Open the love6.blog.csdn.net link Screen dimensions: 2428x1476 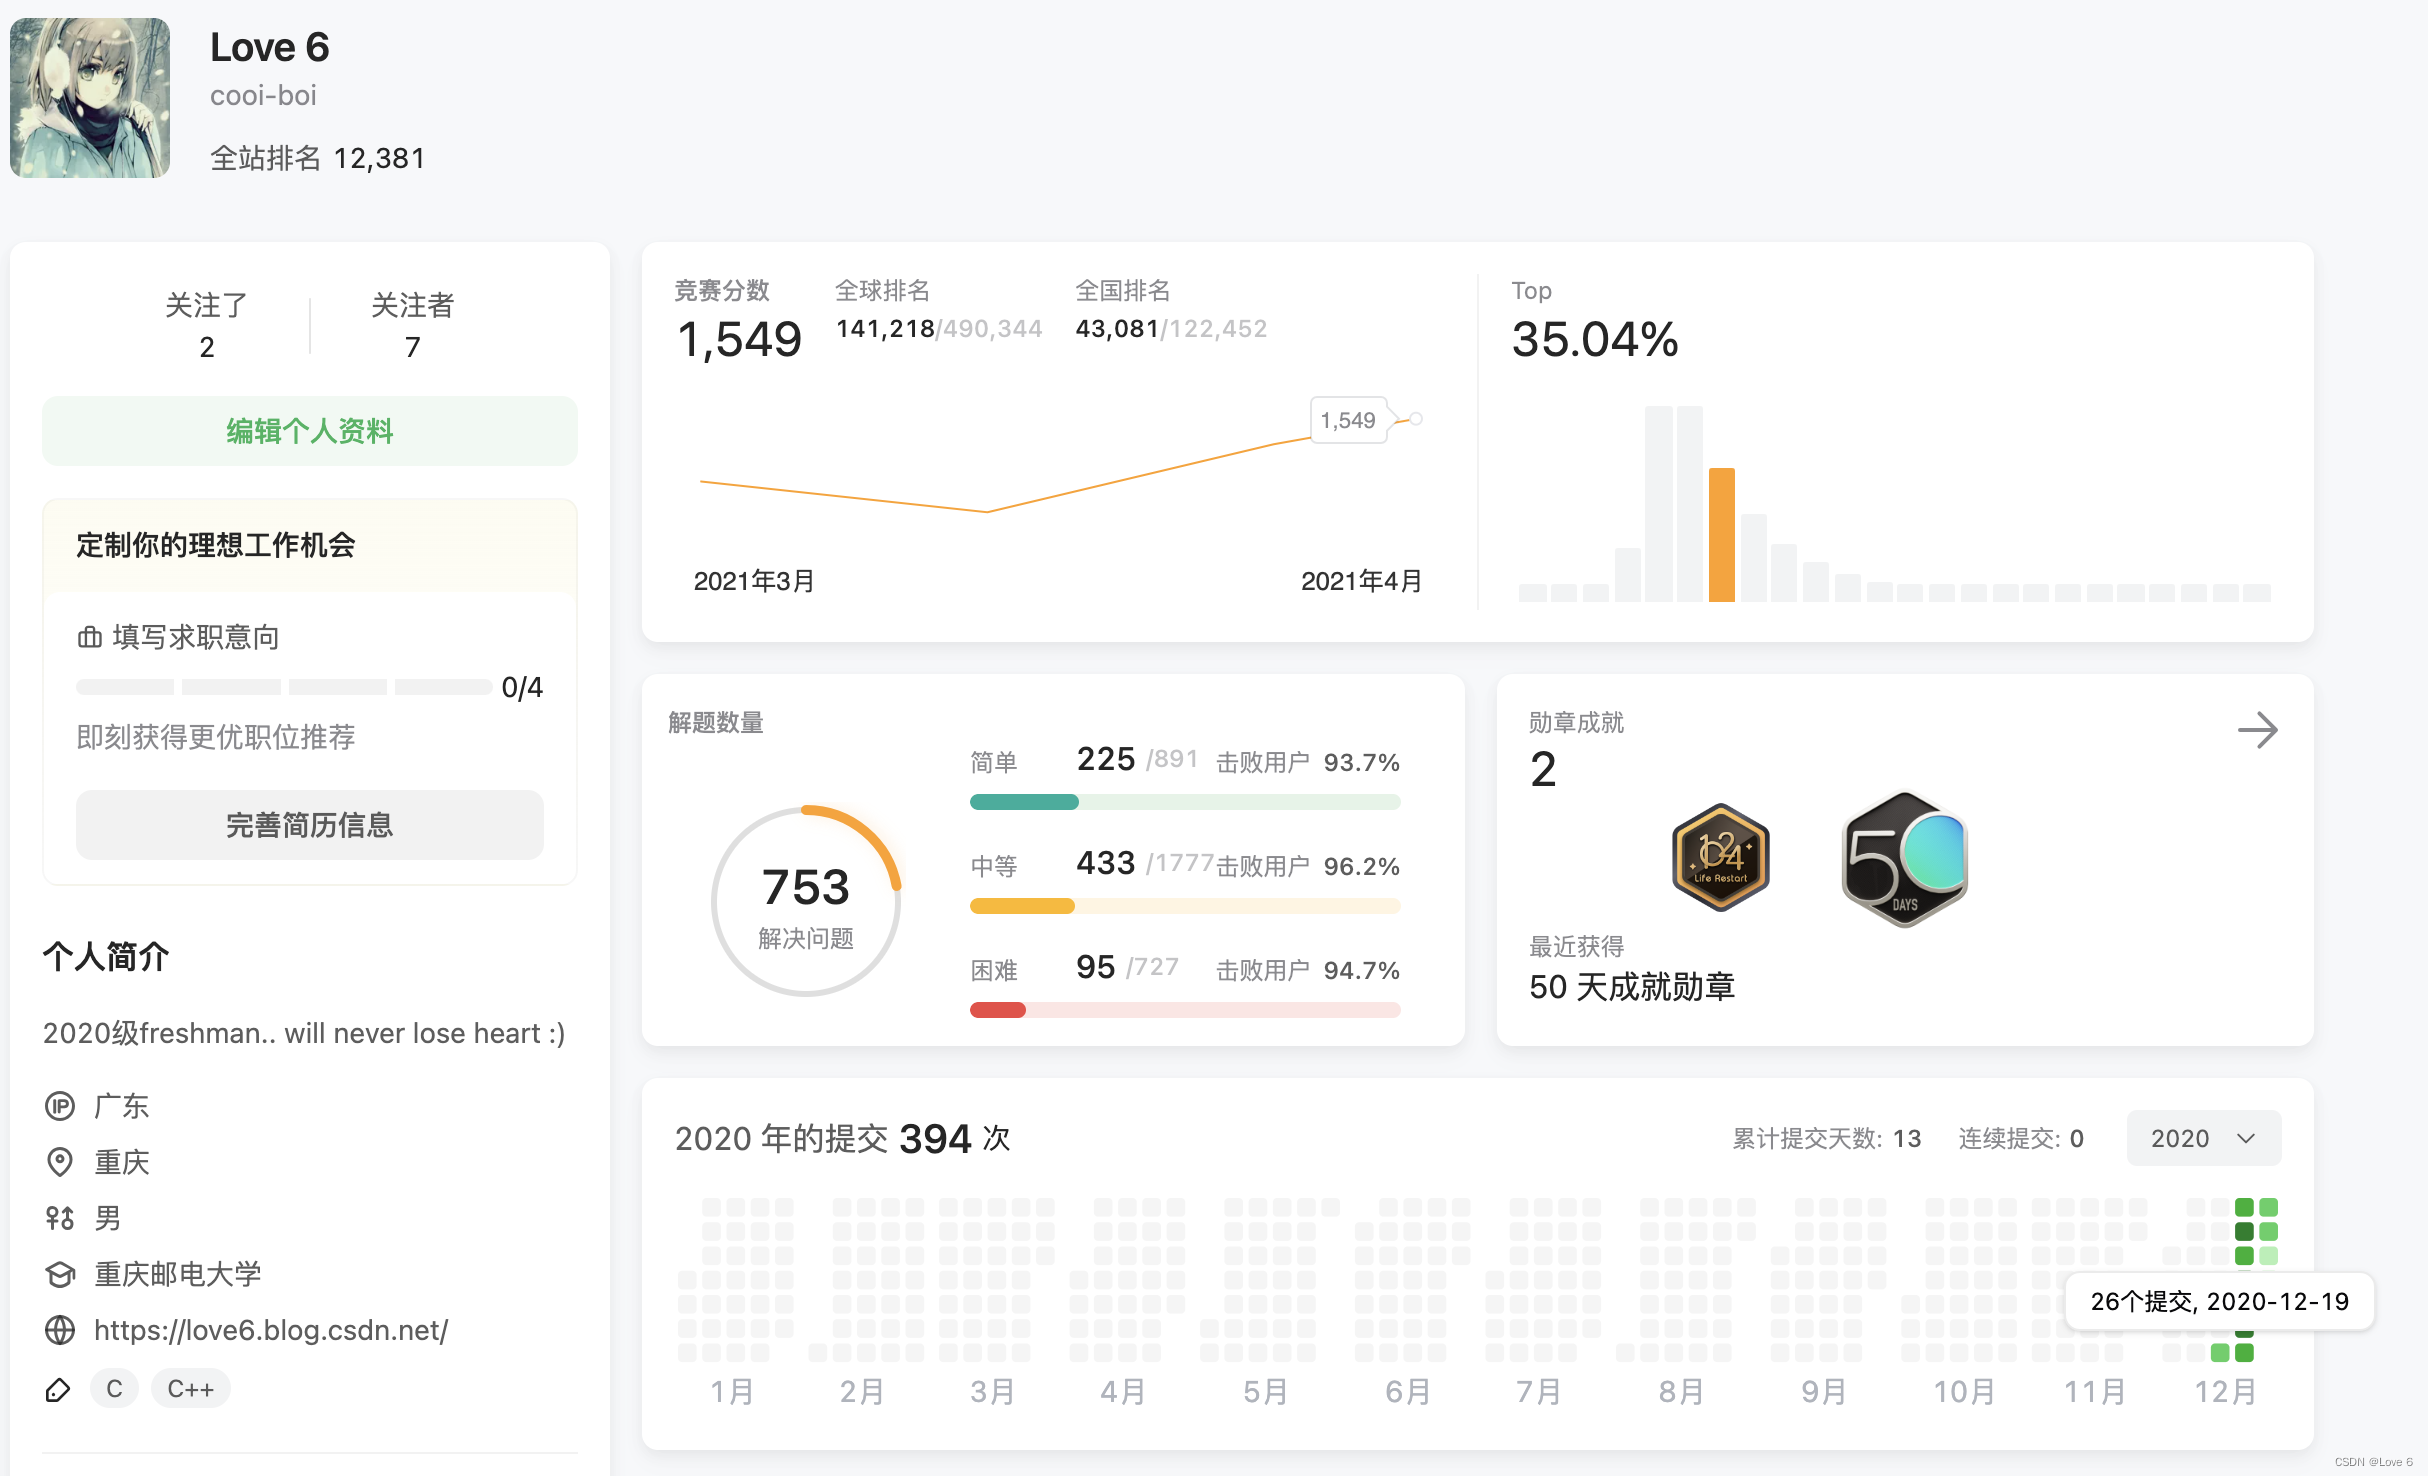coord(271,1330)
